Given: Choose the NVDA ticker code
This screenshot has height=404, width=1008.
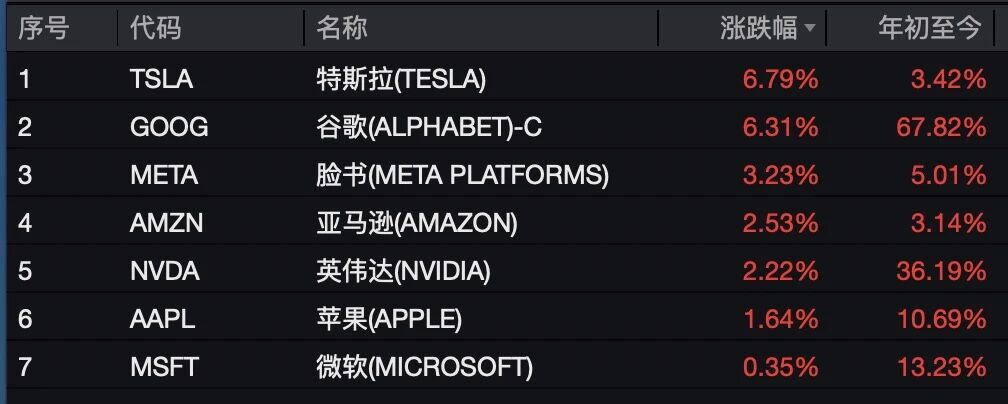Looking at the screenshot, I should pos(165,271).
